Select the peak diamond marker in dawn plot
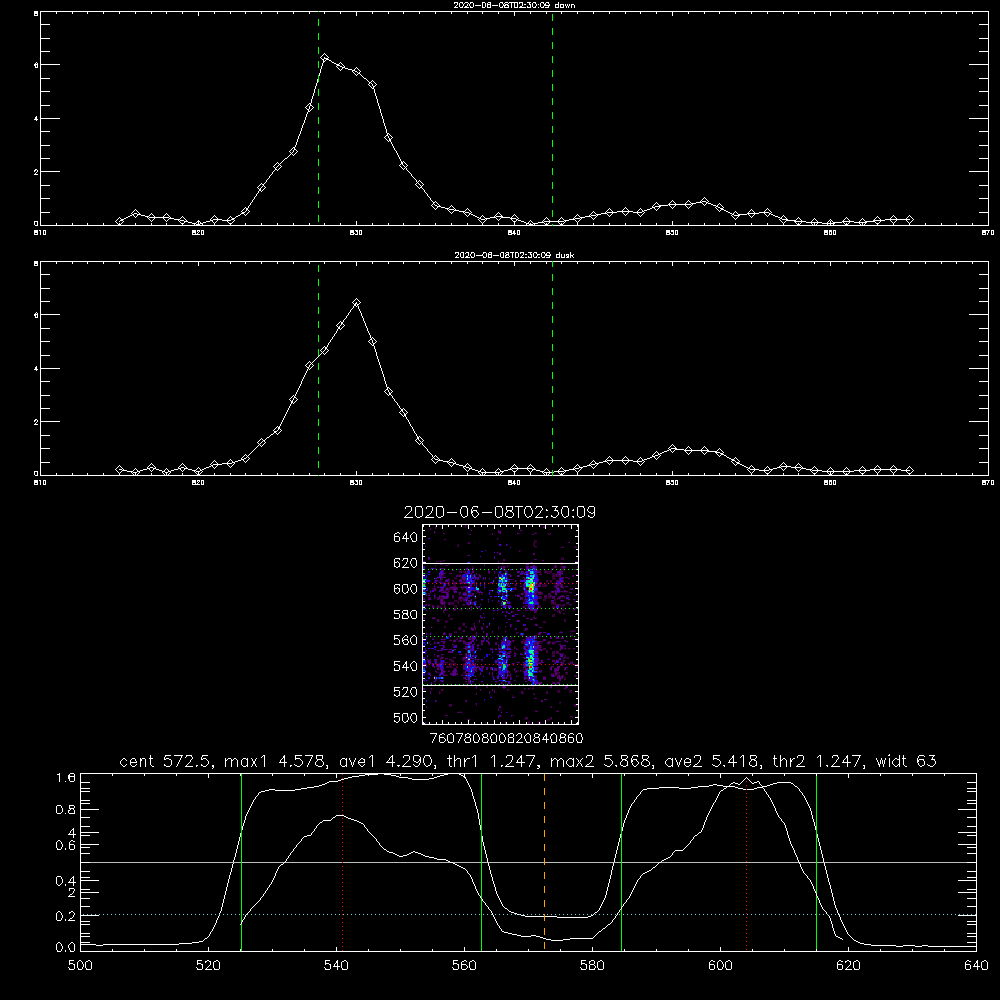 click(x=325, y=58)
